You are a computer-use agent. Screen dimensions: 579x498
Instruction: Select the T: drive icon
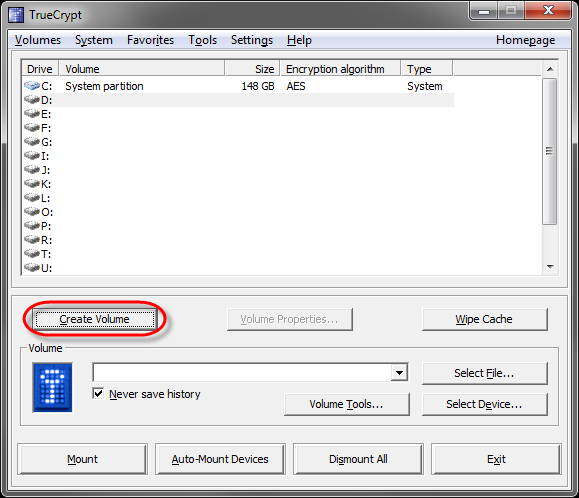coord(32,254)
